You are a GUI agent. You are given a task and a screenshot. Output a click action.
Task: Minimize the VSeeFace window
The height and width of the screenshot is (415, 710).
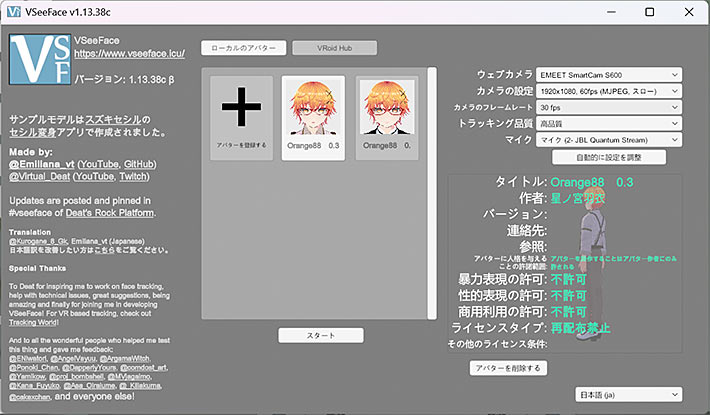click(611, 12)
